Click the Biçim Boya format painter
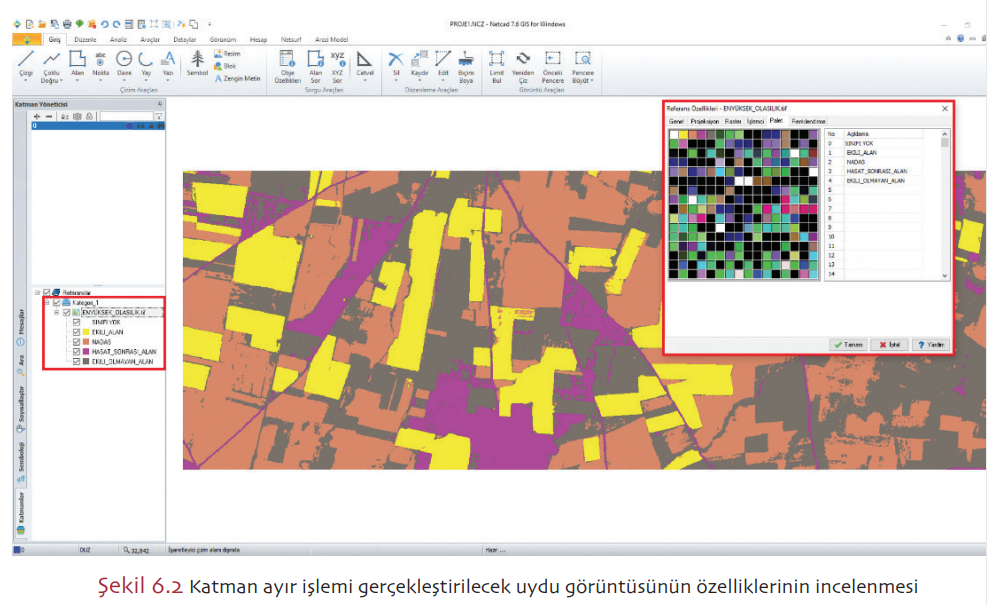 [x=466, y=62]
